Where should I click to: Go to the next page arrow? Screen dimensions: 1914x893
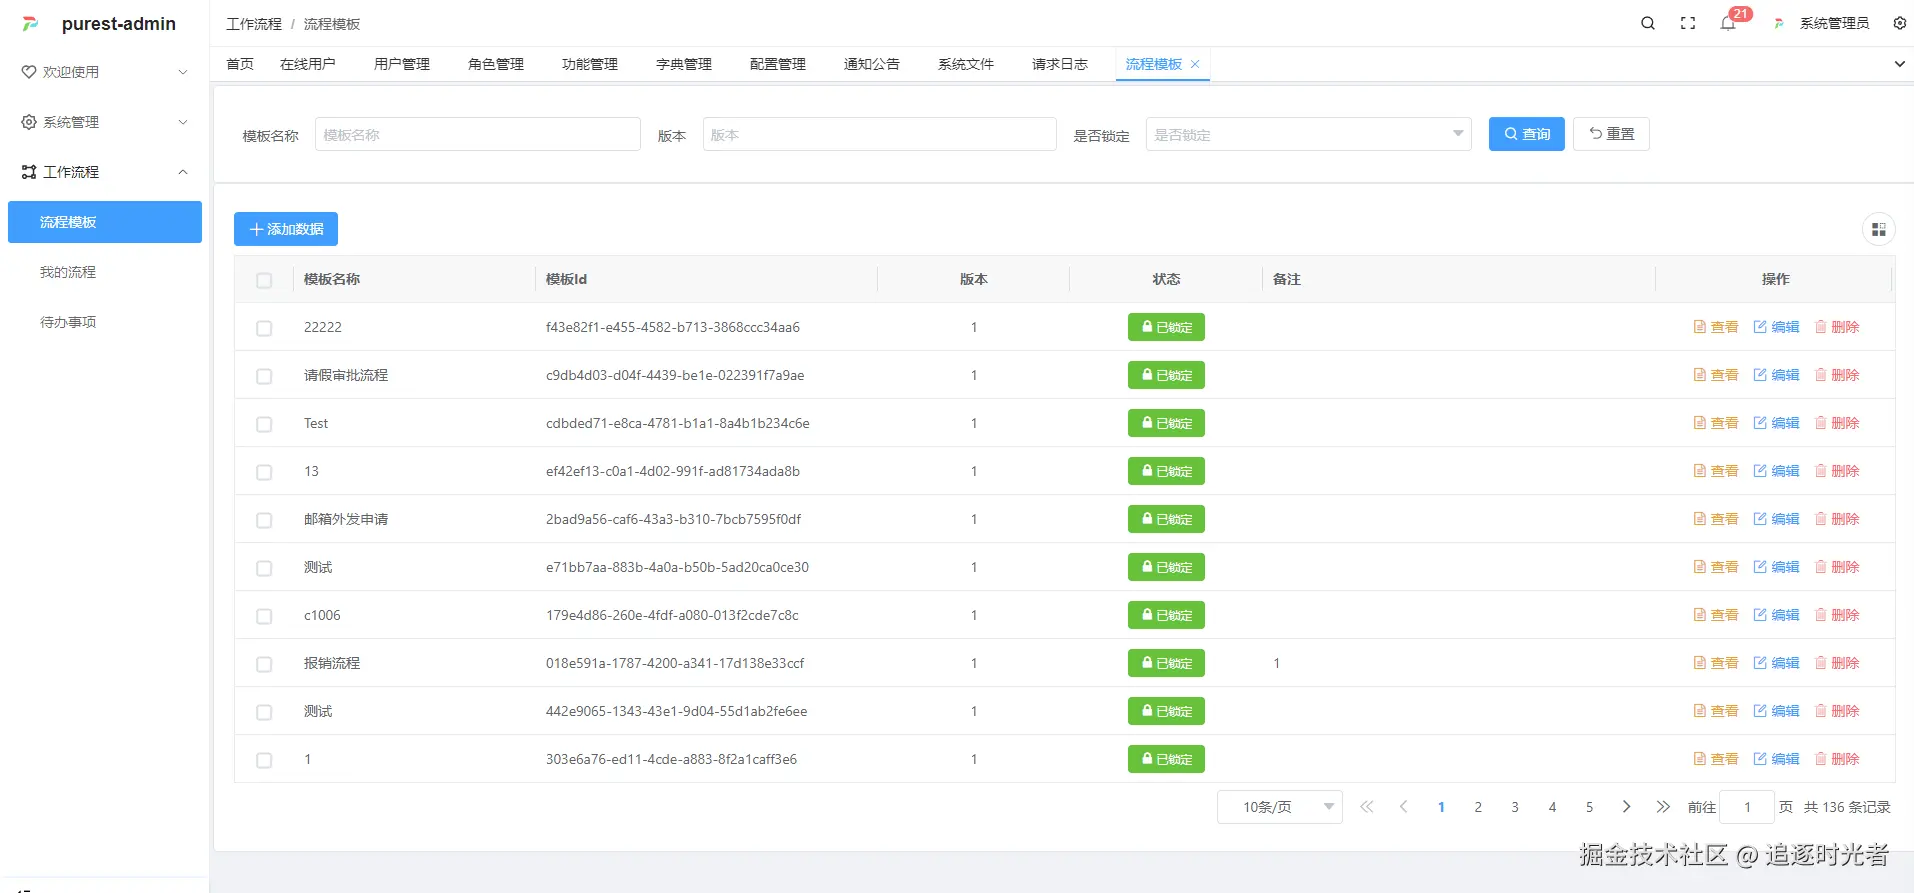(1626, 807)
